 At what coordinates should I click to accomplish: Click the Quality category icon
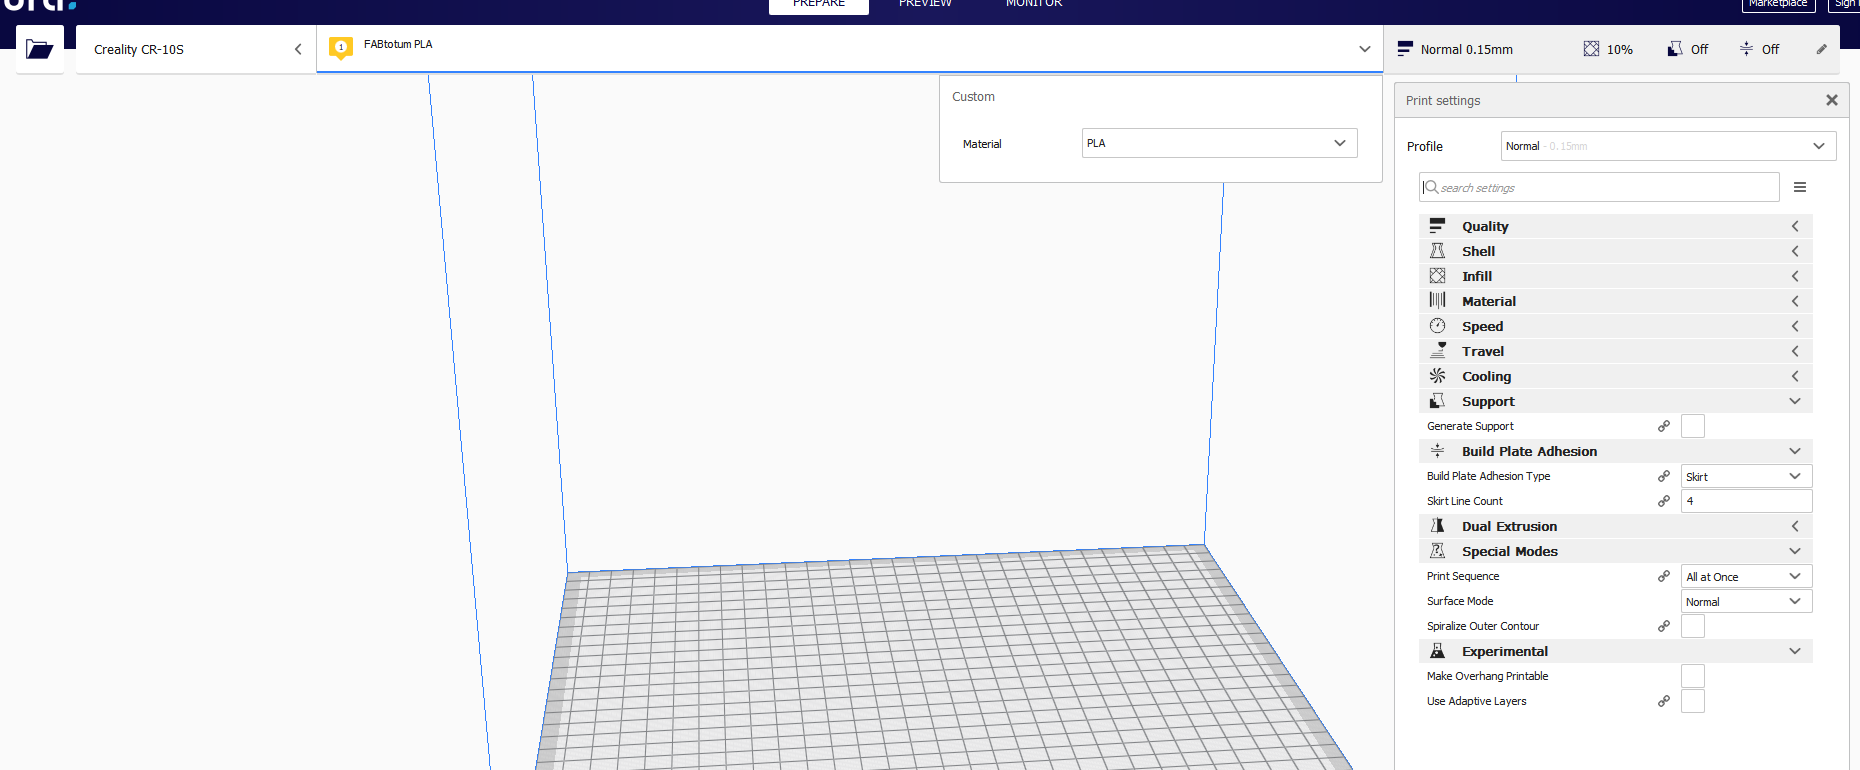point(1437,226)
